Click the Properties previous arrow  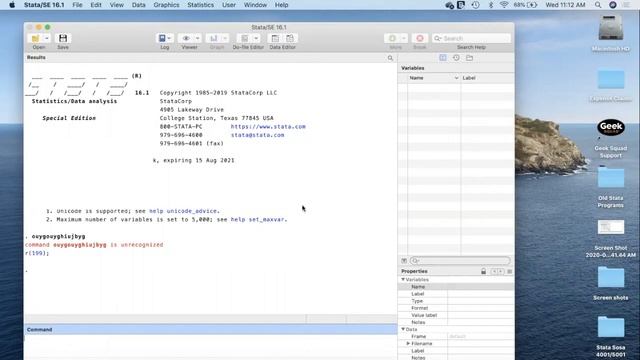point(493,271)
